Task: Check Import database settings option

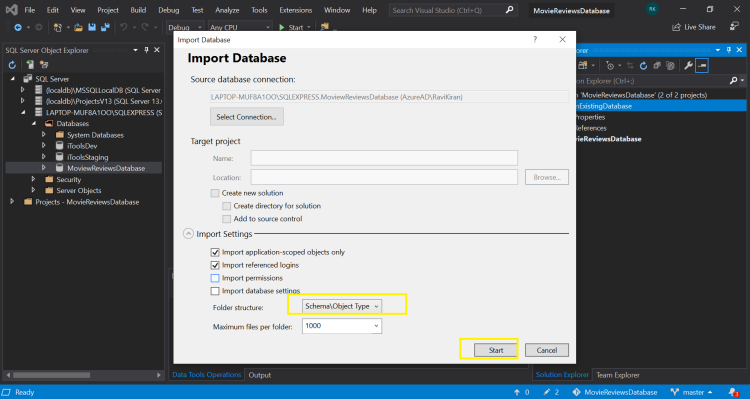Action: click(x=215, y=291)
